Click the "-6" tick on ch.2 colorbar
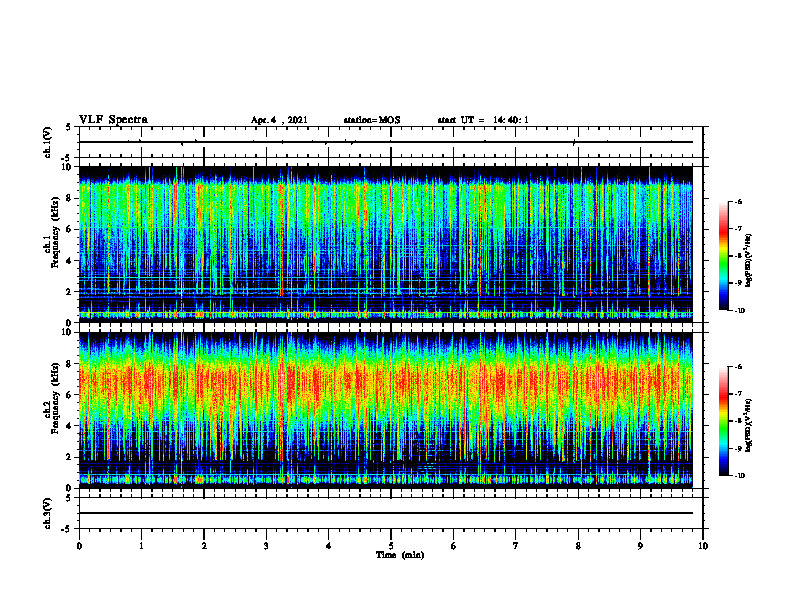Viewport: 792px width, 612px height. click(738, 367)
